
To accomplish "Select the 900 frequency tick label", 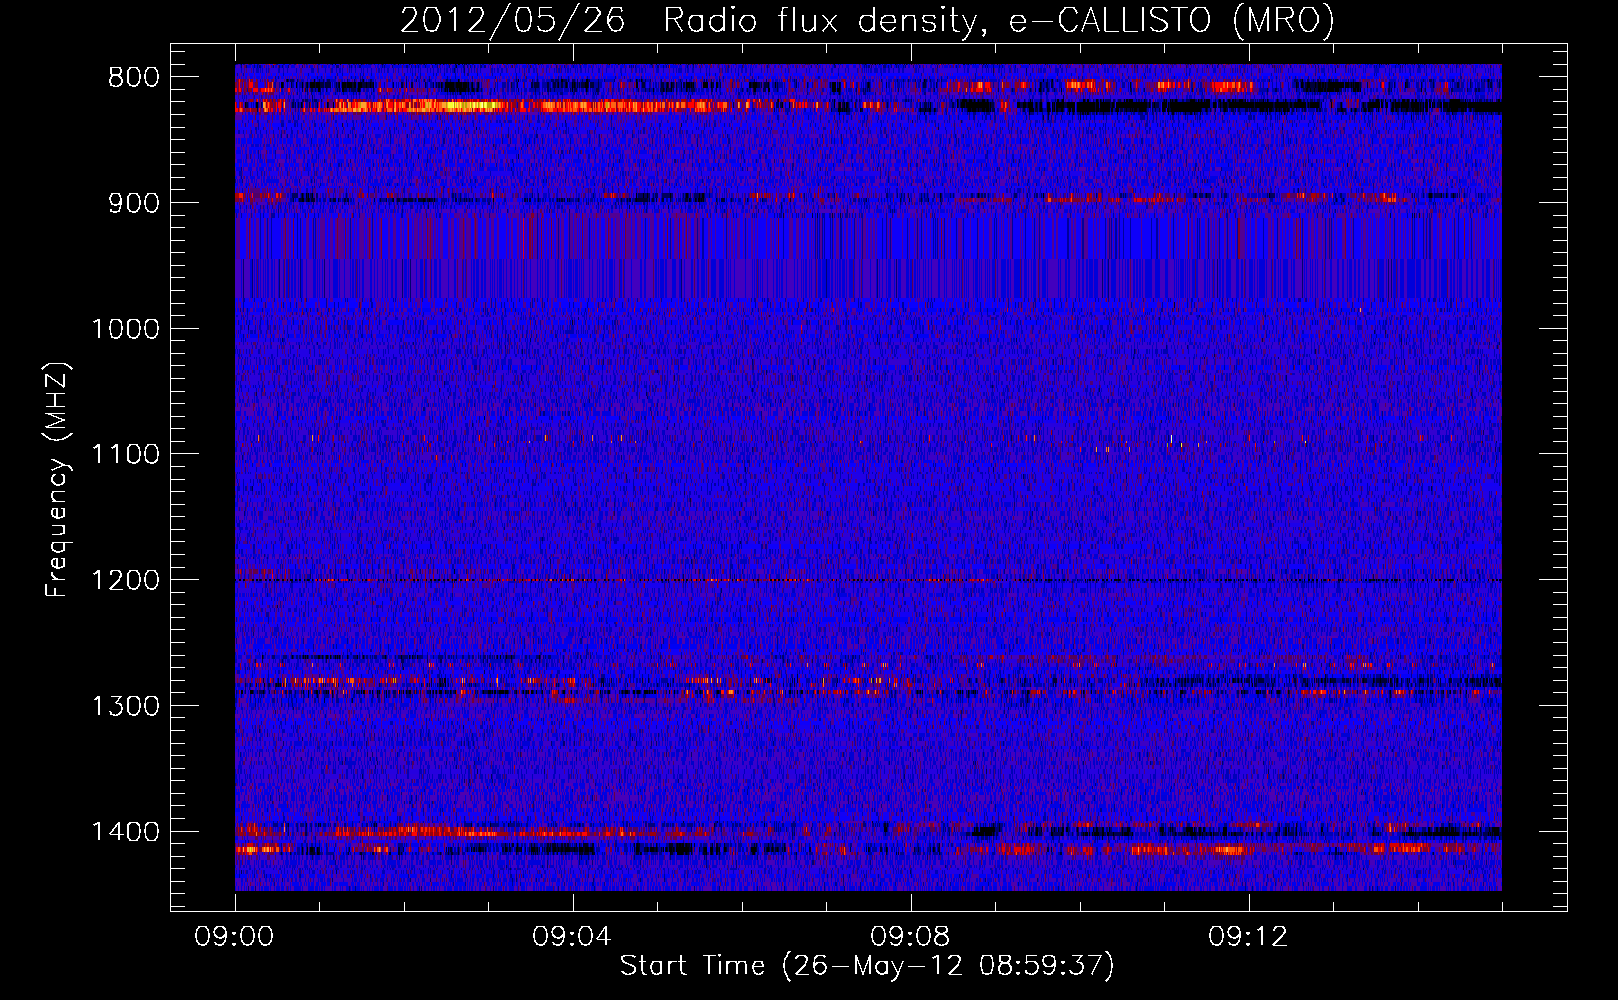I will point(134,203).
